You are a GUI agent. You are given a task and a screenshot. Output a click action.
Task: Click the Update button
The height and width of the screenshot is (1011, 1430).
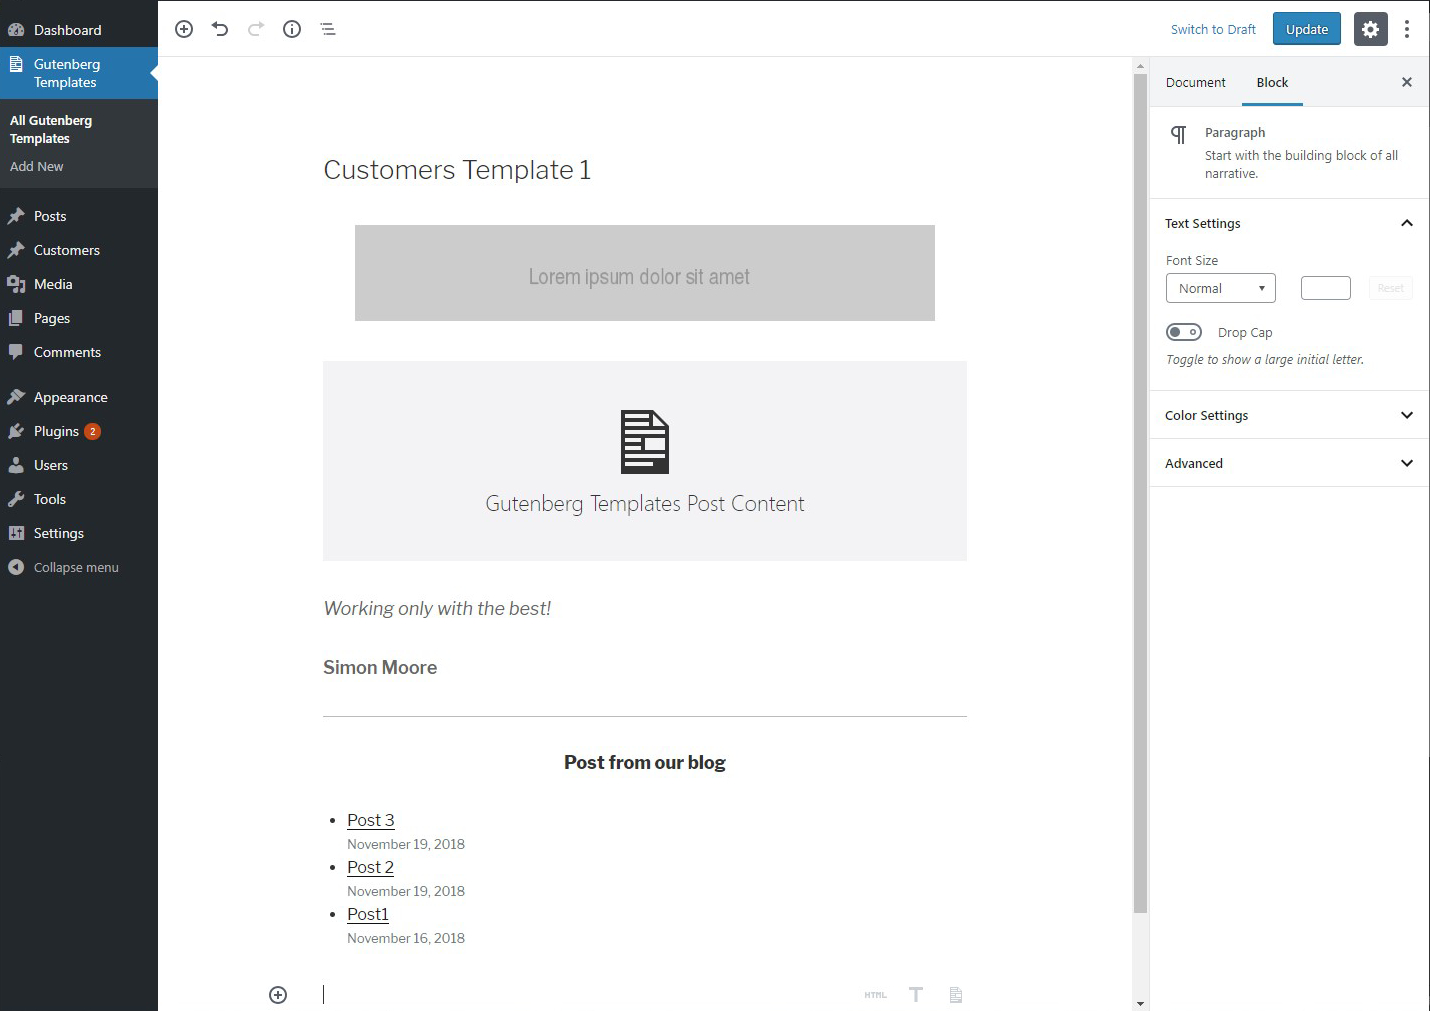(1307, 29)
